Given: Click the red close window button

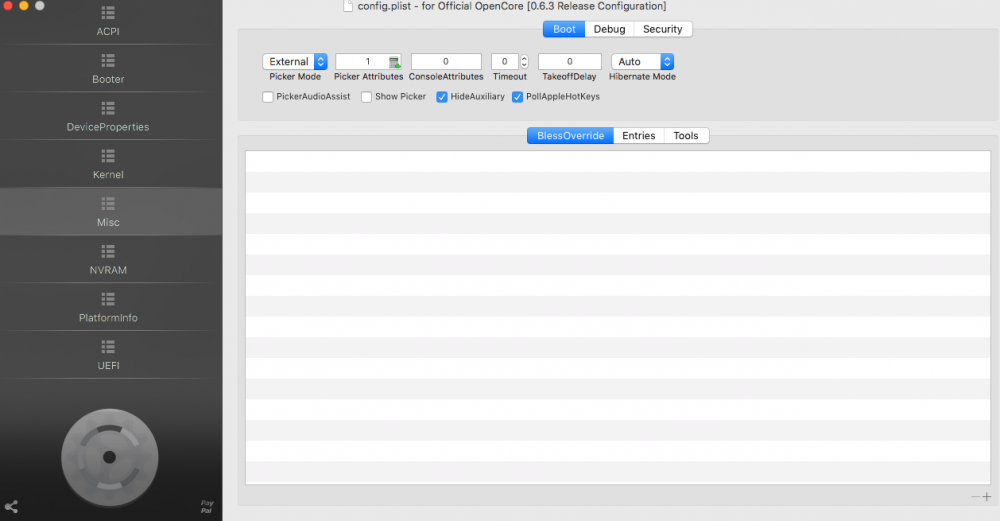Looking at the screenshot, I should (x=8, y=5).
